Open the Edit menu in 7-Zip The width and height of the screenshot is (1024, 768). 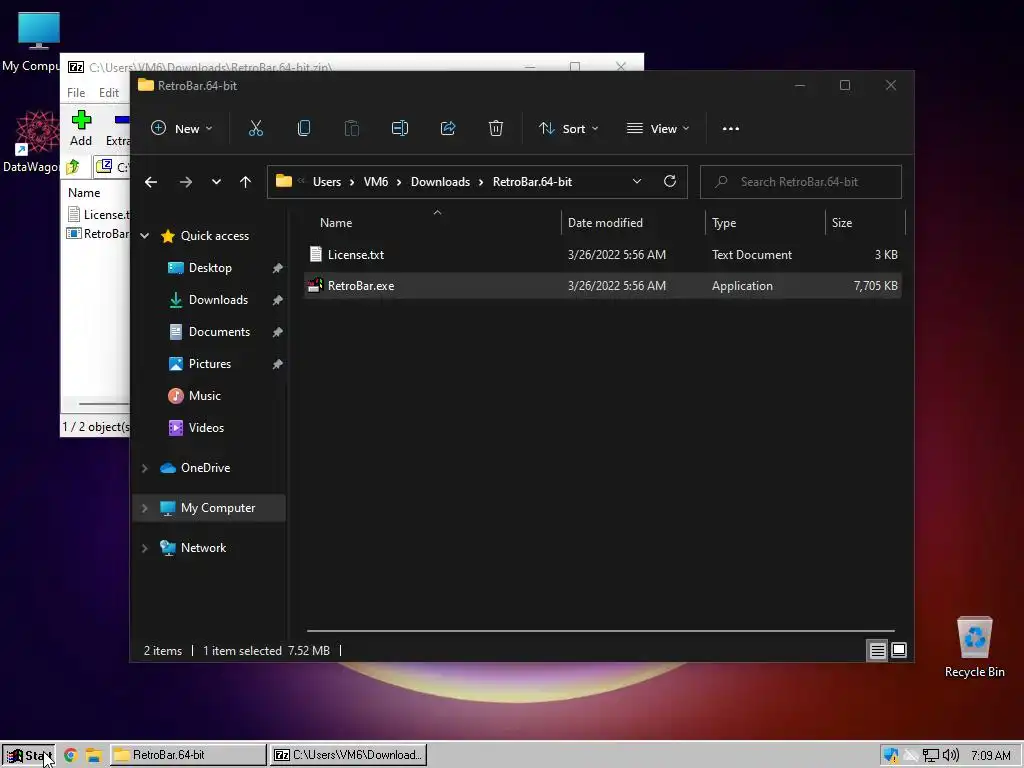108,93
